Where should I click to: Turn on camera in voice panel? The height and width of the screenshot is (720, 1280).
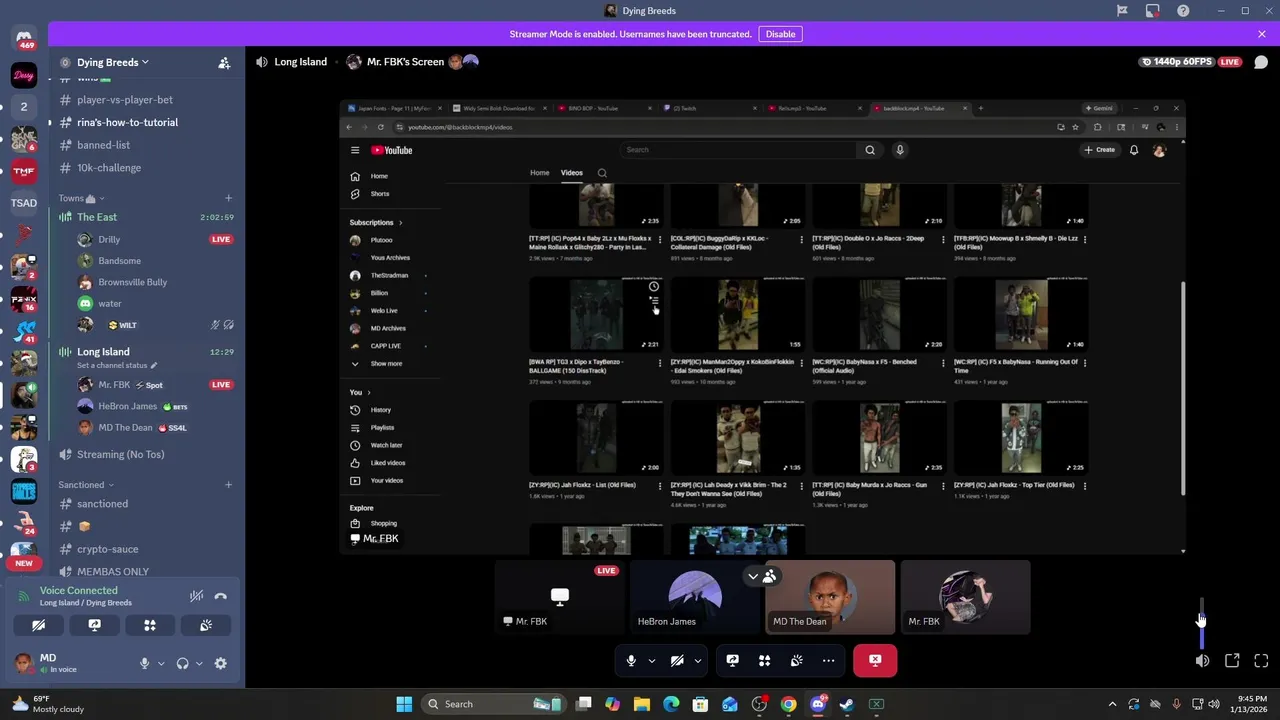coord(38,625)
